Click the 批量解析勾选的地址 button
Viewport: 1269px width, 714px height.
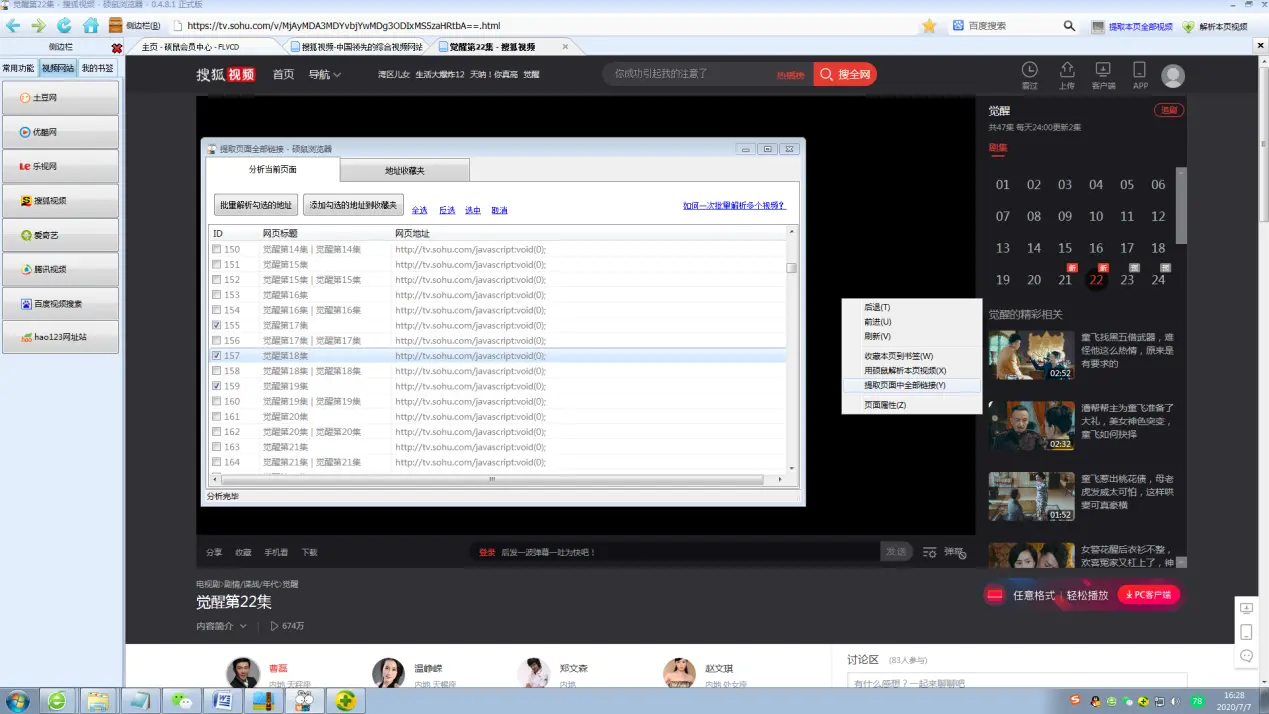256,205
